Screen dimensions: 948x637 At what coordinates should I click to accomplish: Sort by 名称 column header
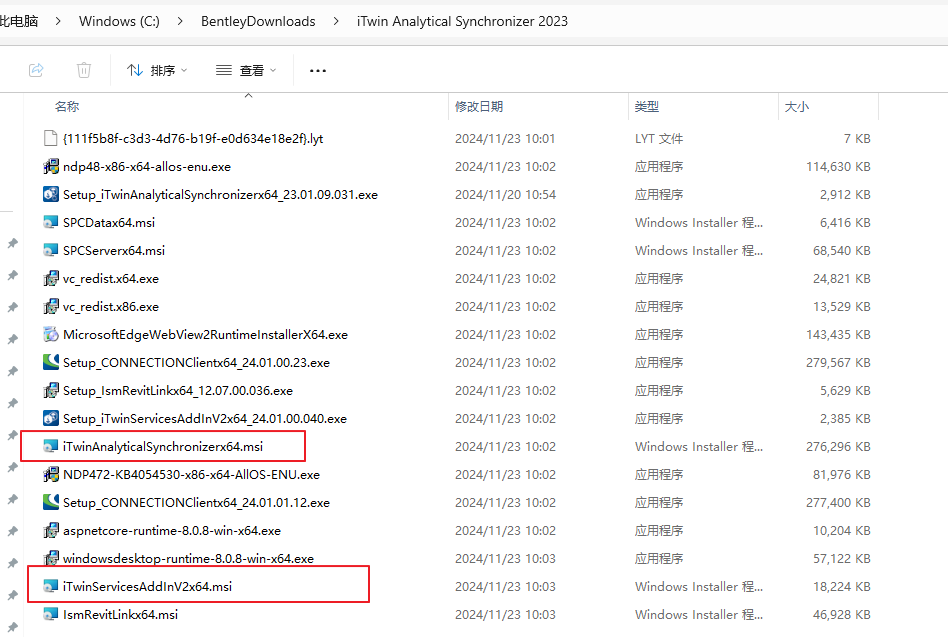point(67,107)
